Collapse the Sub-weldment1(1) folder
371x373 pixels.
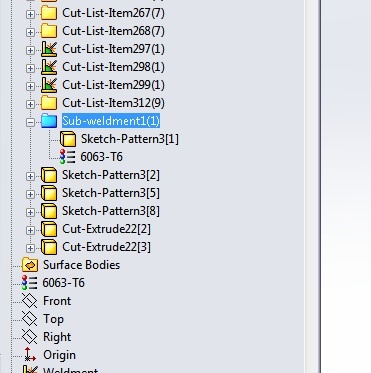(x=30, y=122)
